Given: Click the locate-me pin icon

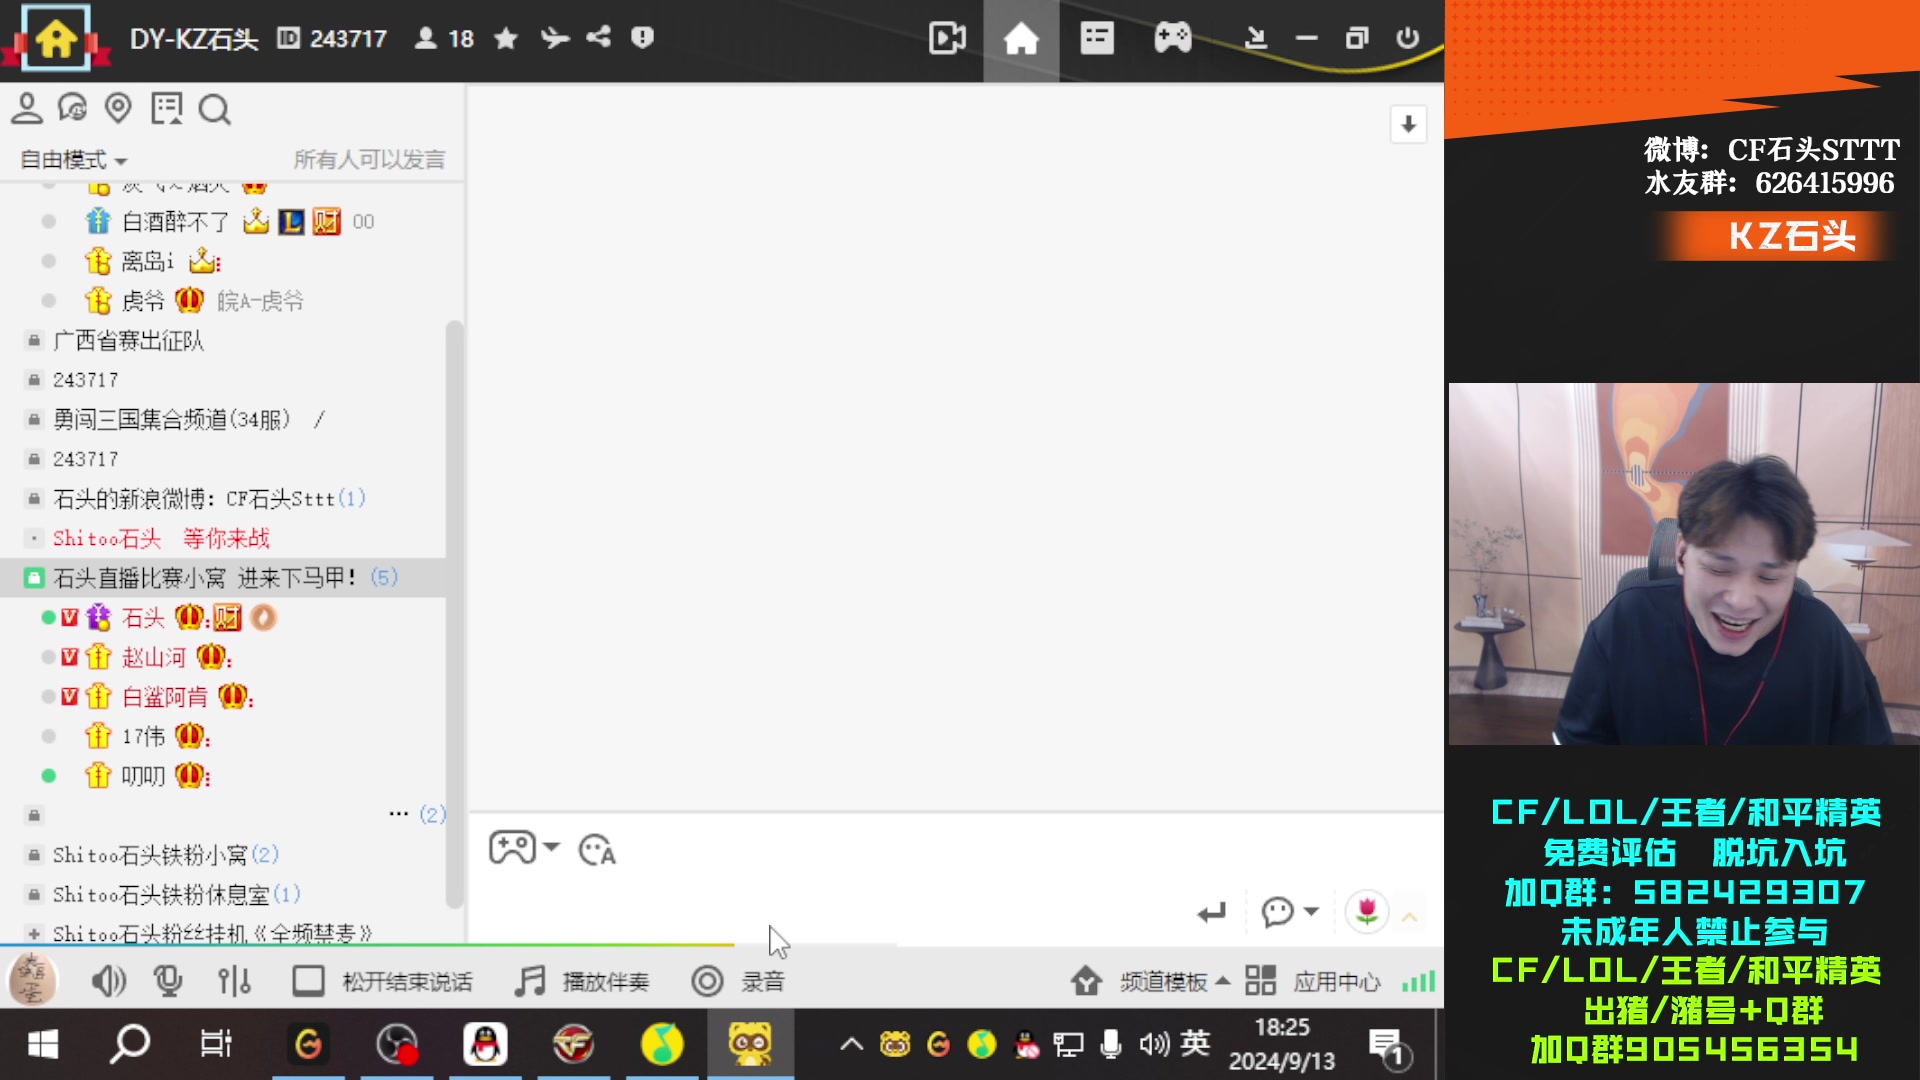Looking at the screenshot, I should pyautogui.click(x=118, y=108).
